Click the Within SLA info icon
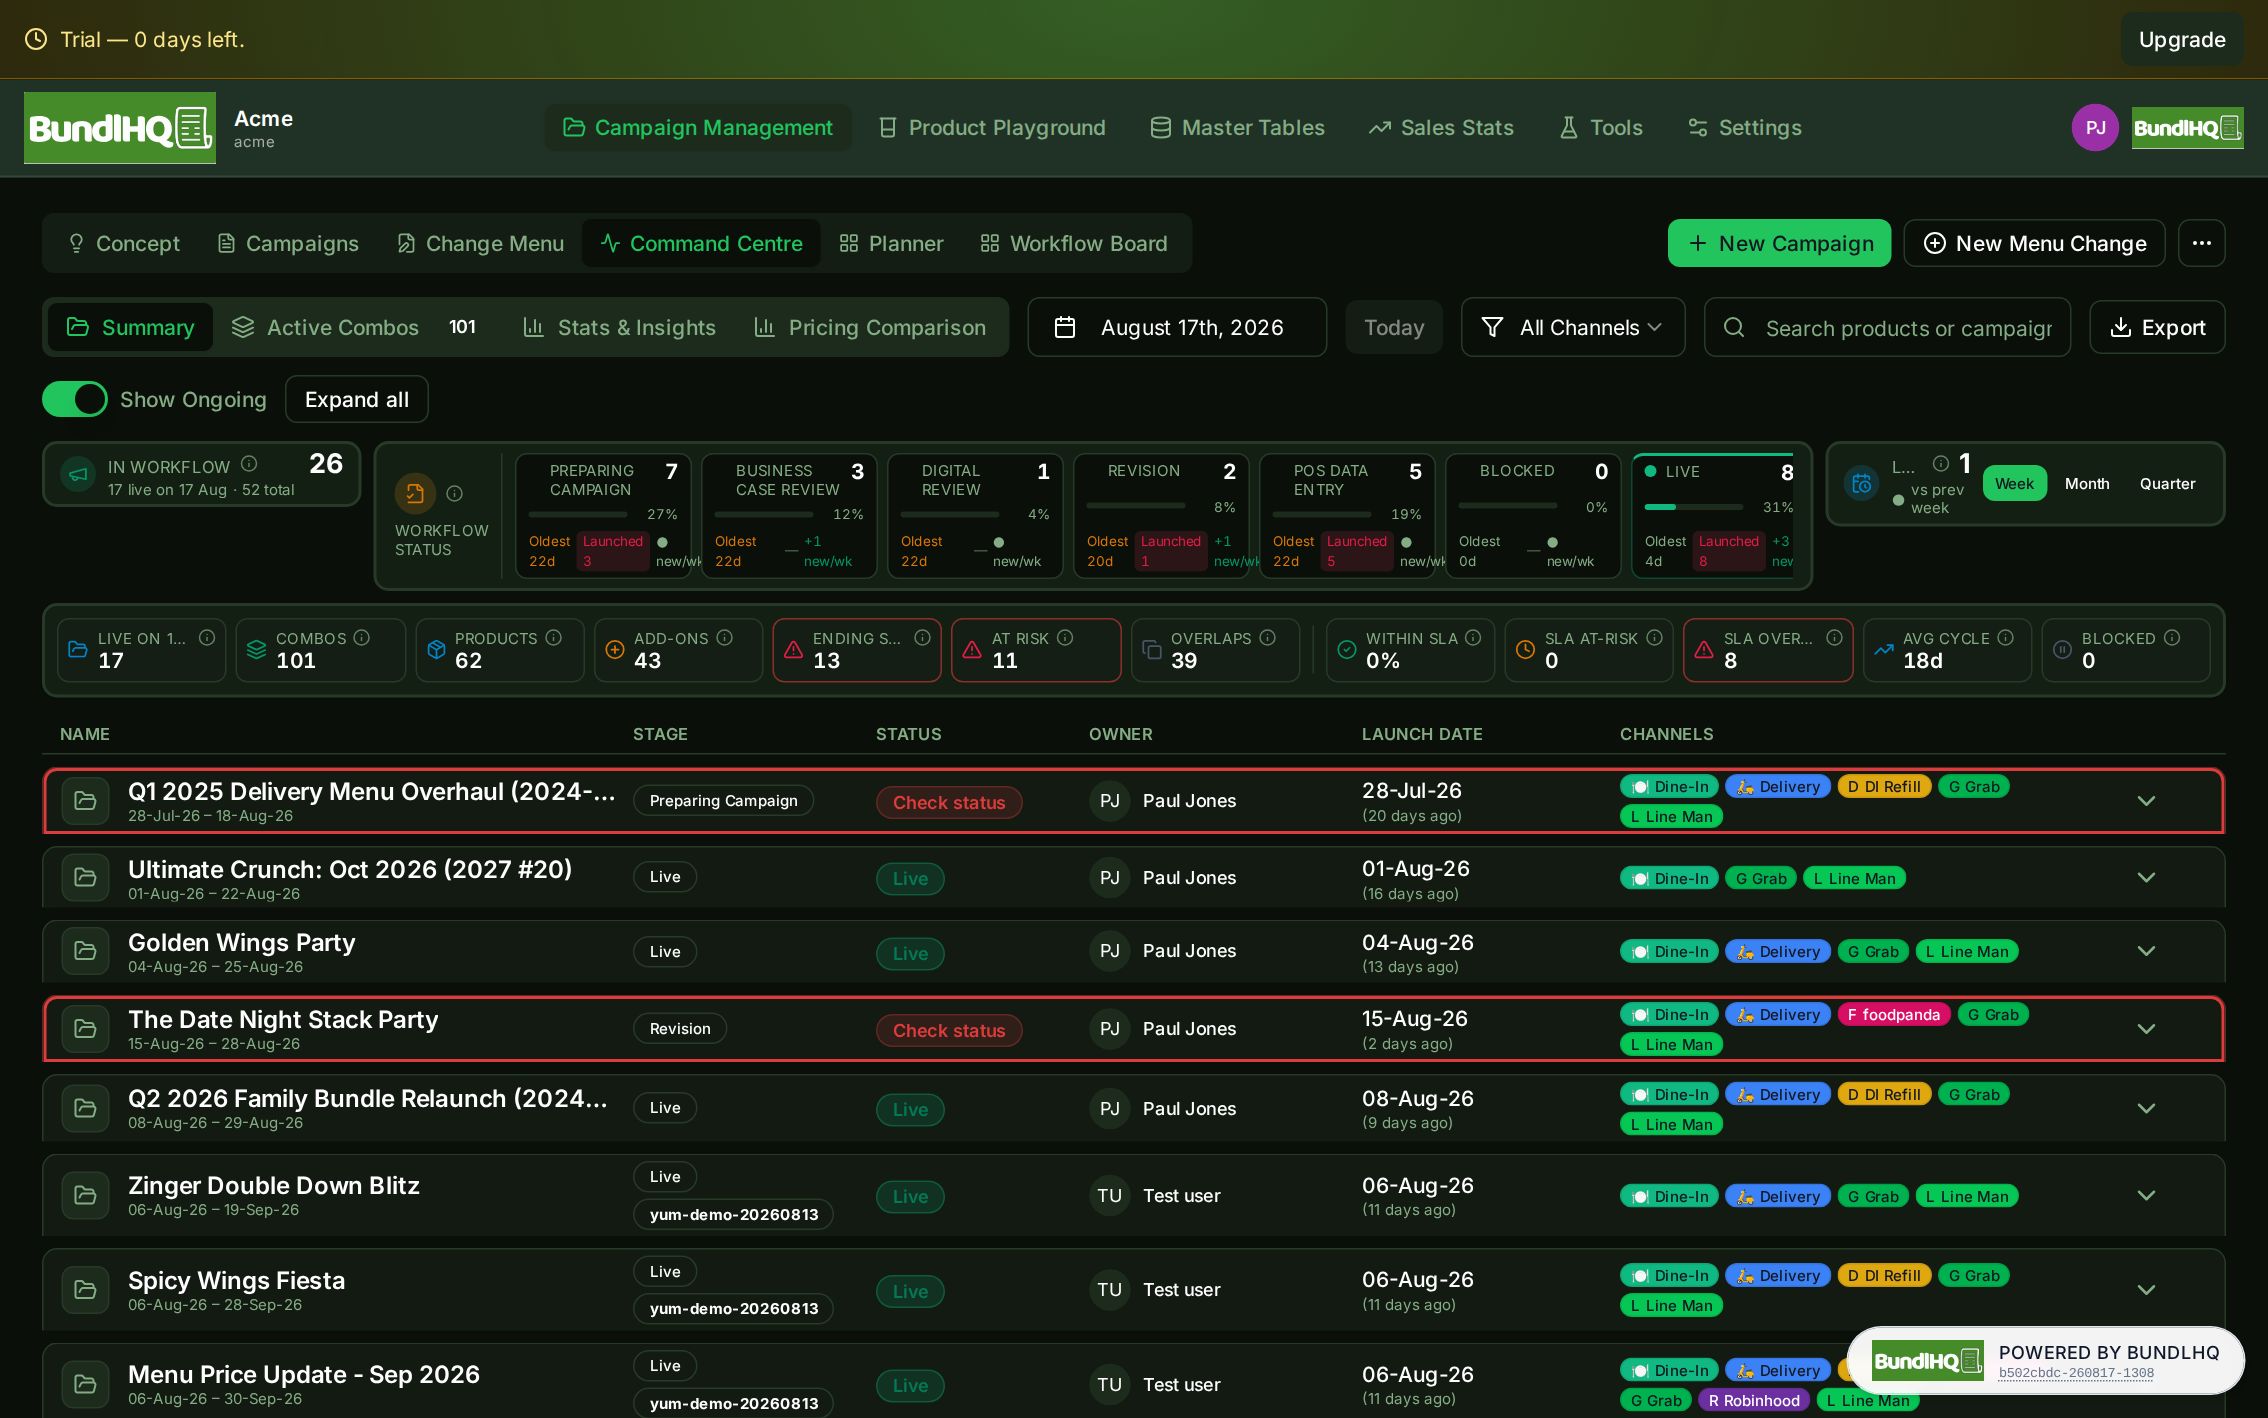This screenshot has width=2268, height=1418. coord(1473,637)
